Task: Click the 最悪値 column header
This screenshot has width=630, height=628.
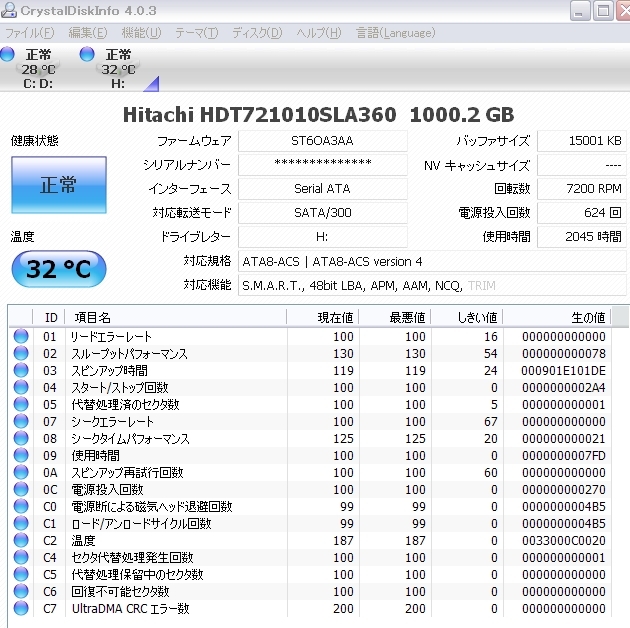Action: tap(395, 317)
